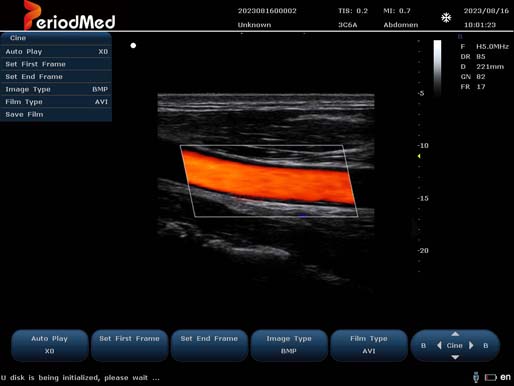Click the time 10:01:23

[480, 25]
